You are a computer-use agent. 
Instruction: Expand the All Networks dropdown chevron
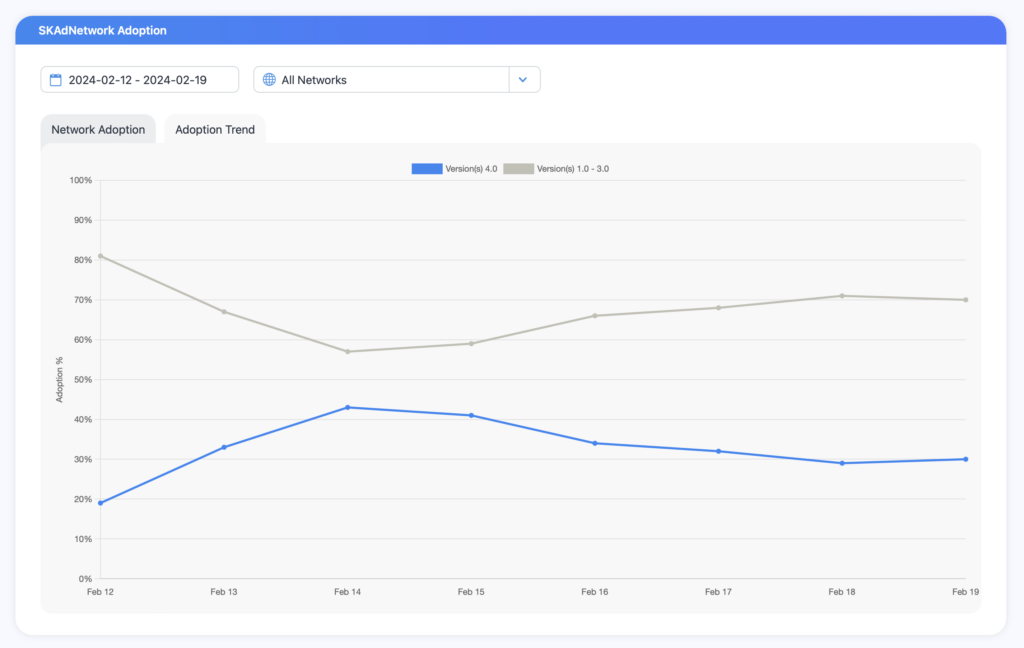pyautogui.click(x=523, y=80)
